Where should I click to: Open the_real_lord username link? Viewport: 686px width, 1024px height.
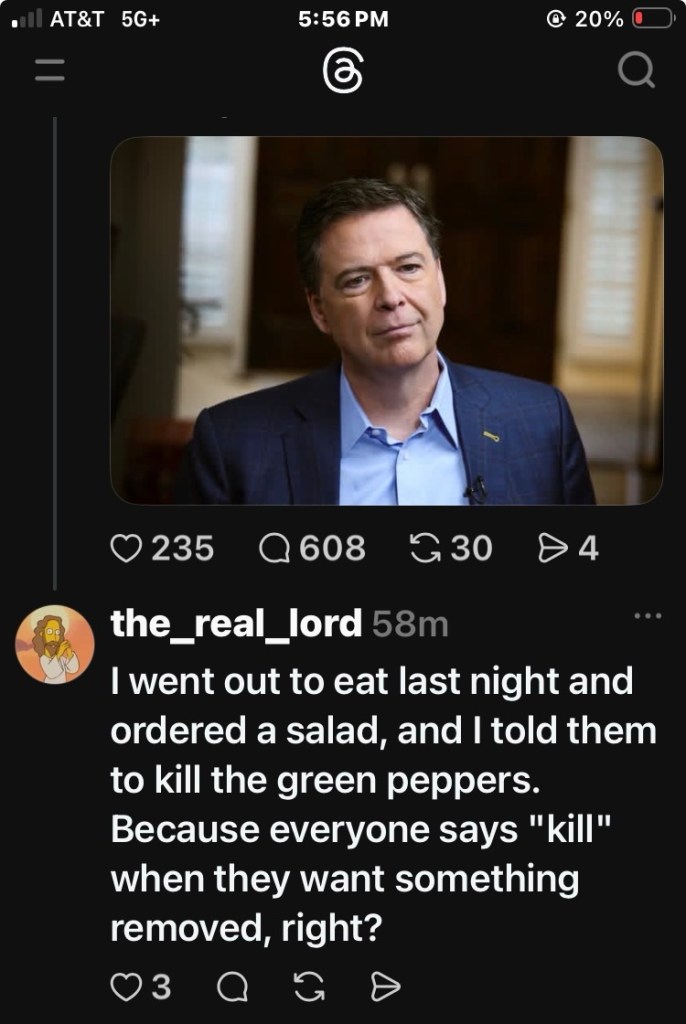(x=235, y=624)
